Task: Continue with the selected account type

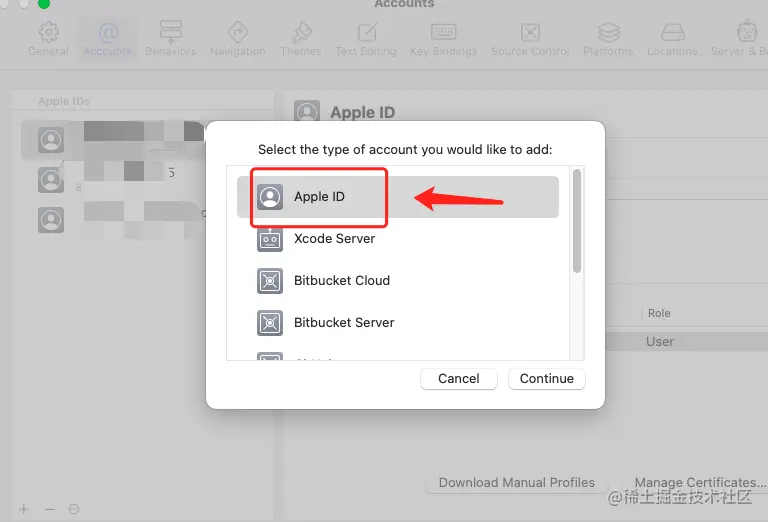Action: coord(547,379)
